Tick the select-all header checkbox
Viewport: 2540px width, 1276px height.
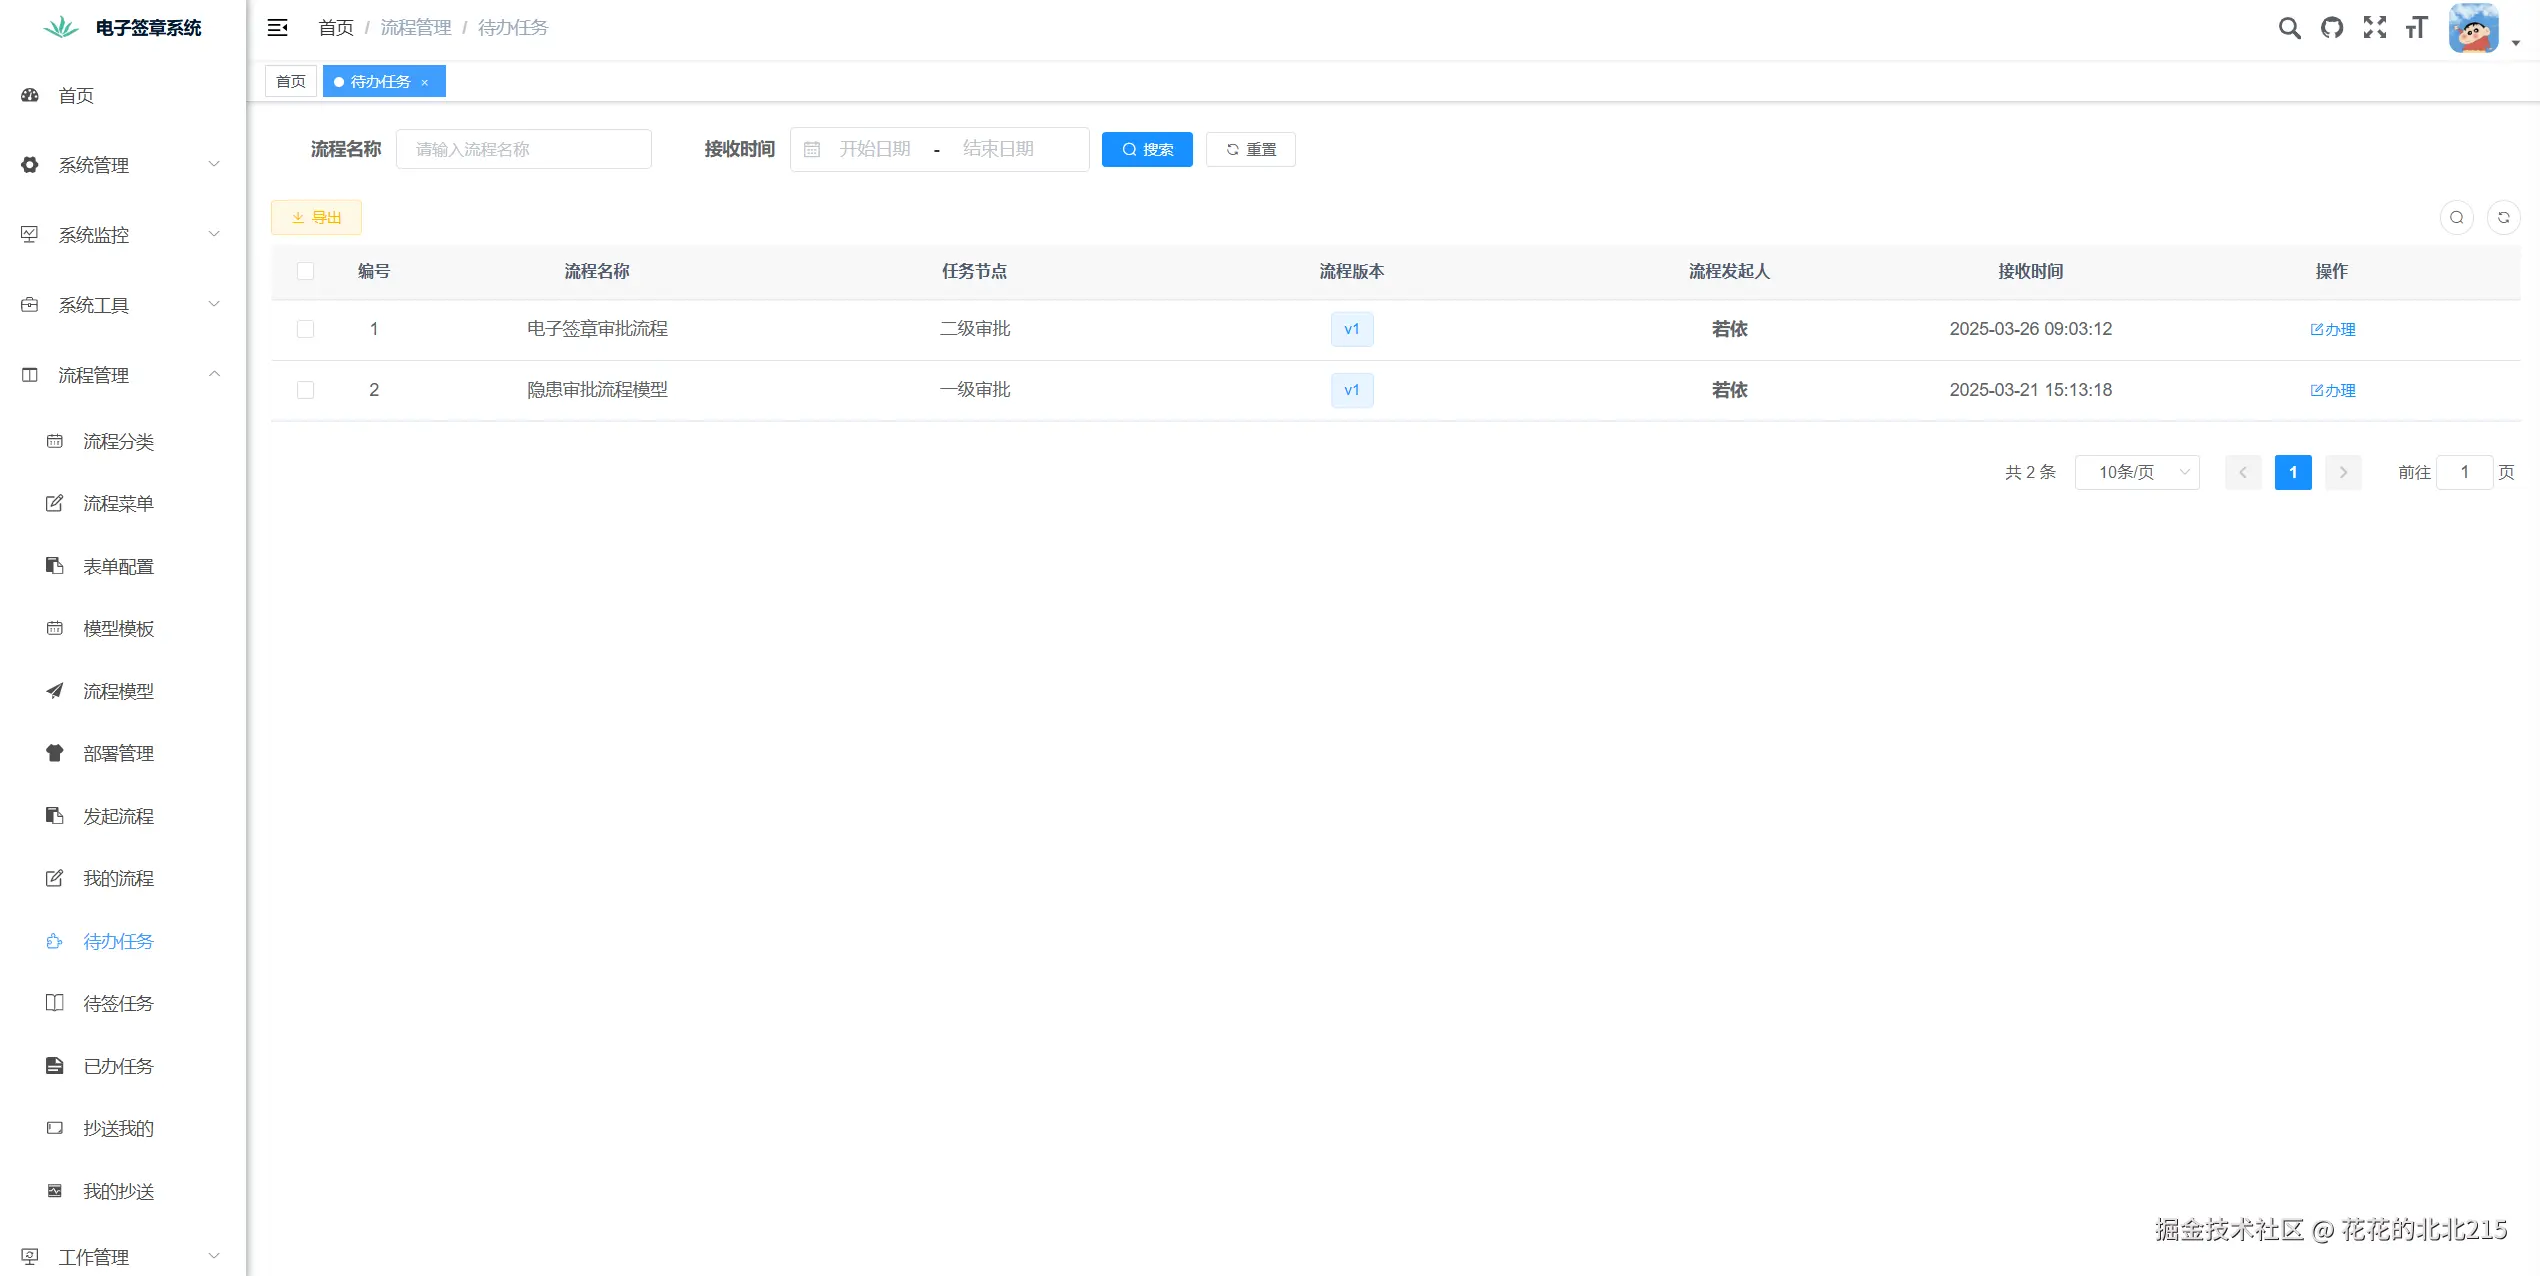(305, 271)
